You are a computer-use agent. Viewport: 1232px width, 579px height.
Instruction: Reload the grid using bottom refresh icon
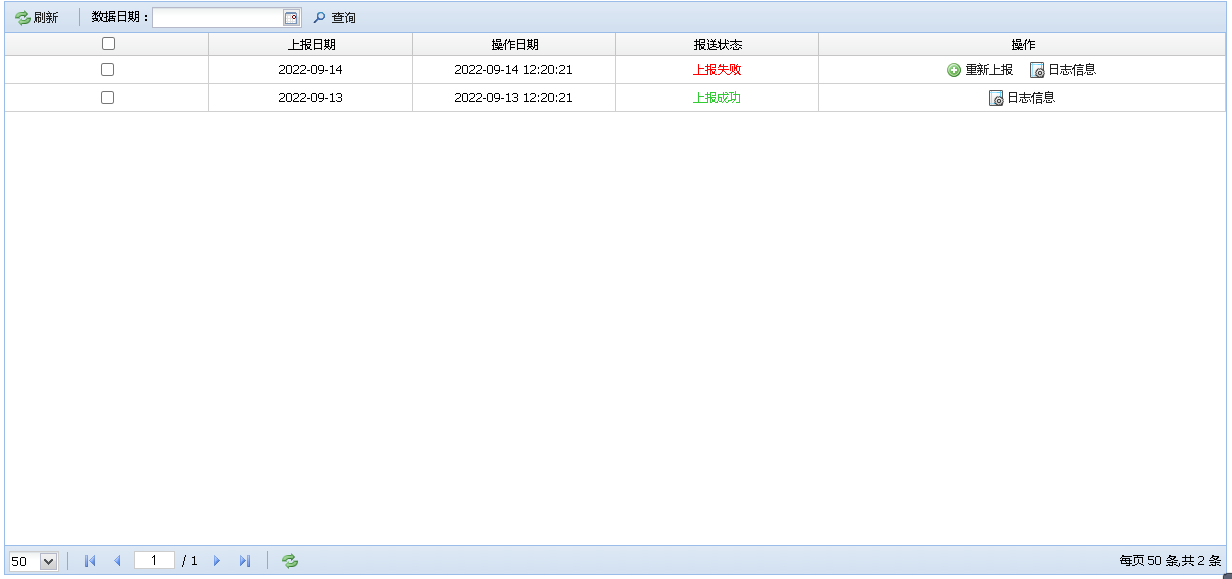(x=290, y=561)
